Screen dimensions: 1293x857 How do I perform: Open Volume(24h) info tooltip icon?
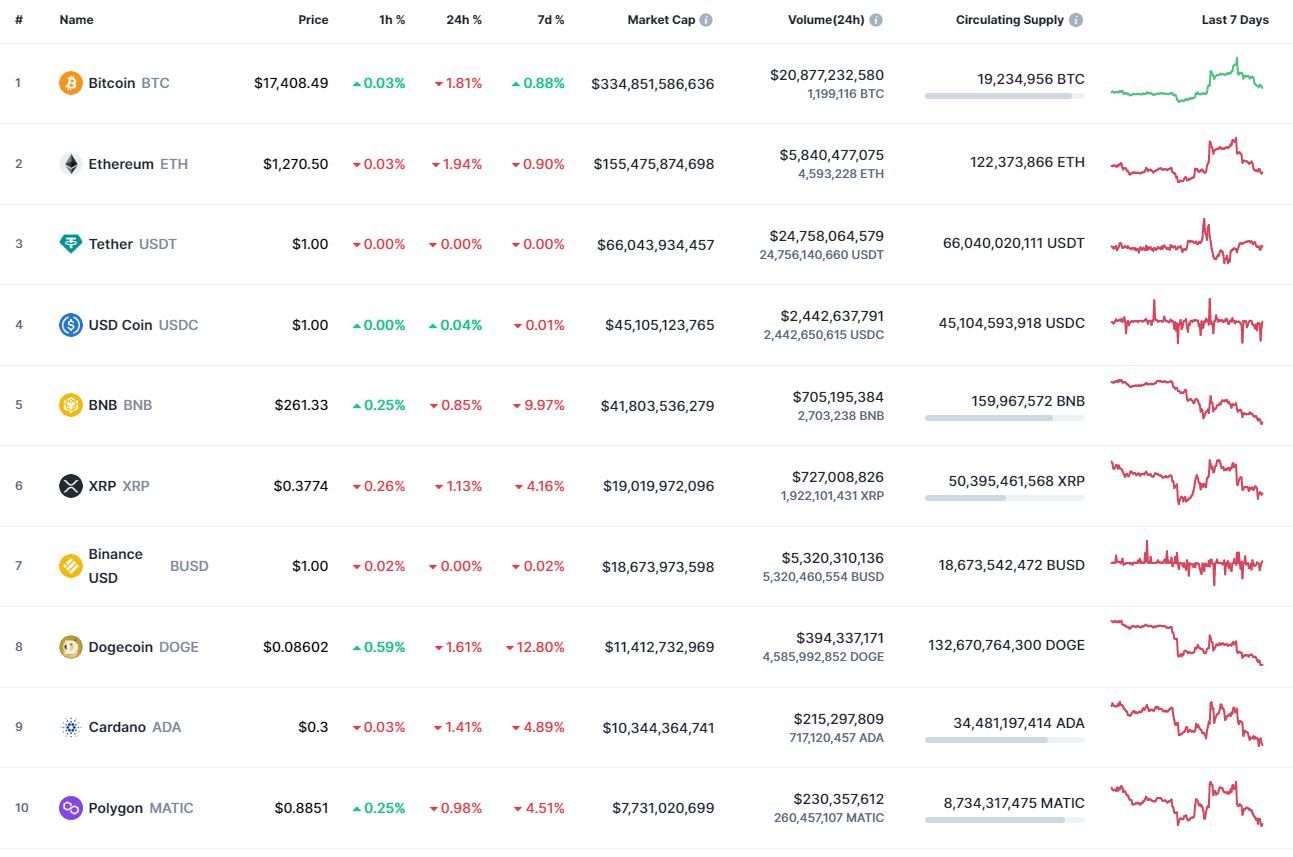[876, 20]
